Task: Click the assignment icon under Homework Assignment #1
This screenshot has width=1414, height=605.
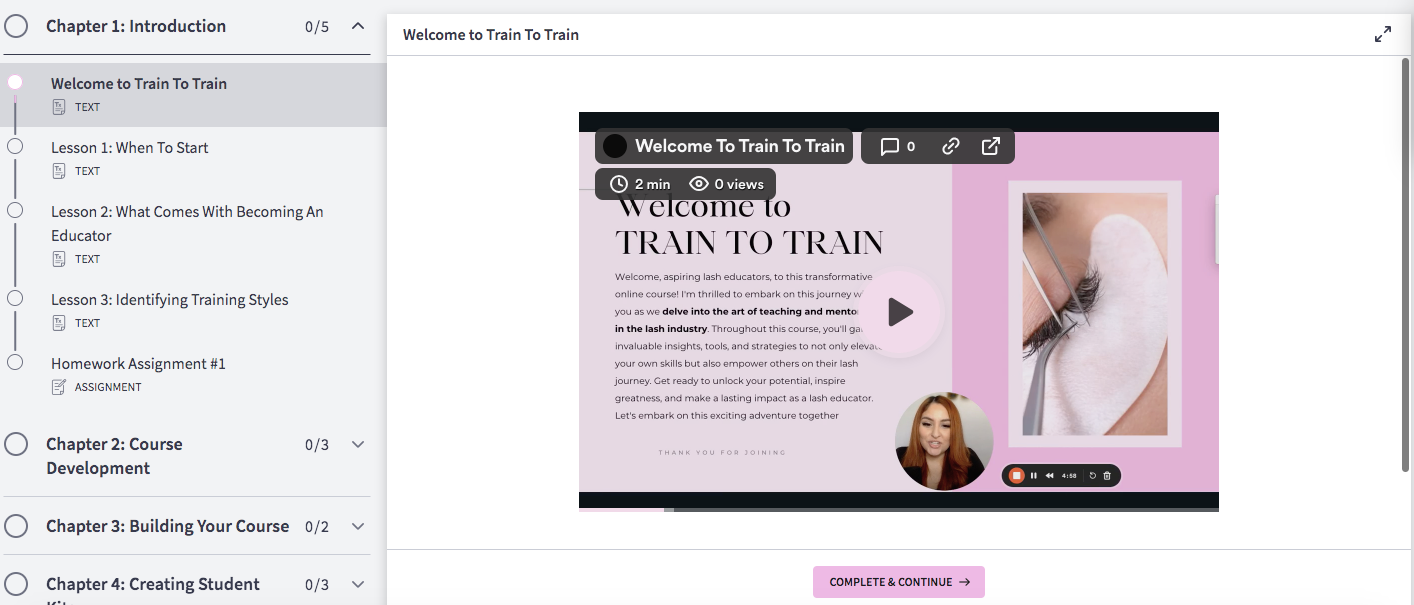Action: coord(59,387)
